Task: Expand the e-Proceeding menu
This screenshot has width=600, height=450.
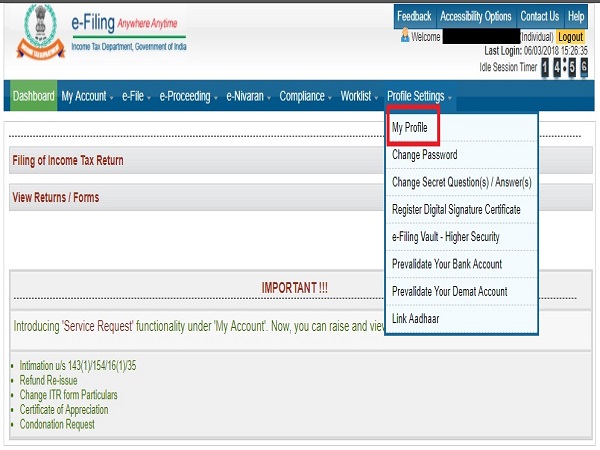Action: pyautogui.click(x=188, y=96)
